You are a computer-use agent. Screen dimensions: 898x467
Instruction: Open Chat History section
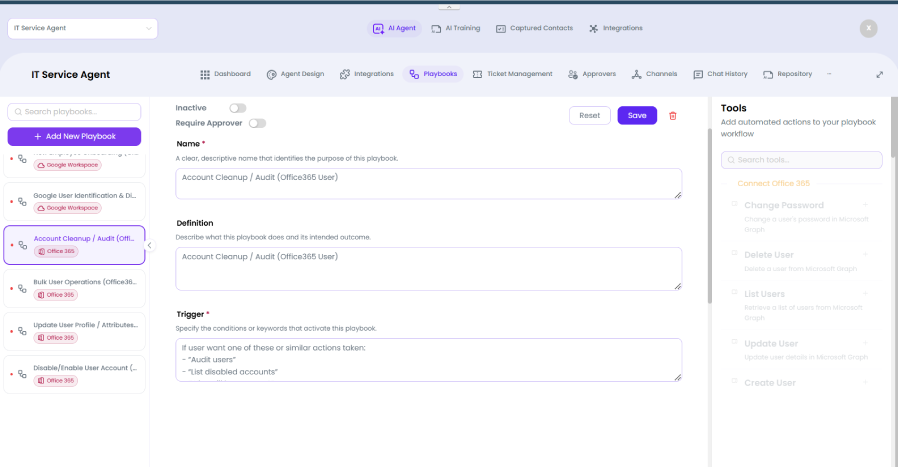coord(720,74)
